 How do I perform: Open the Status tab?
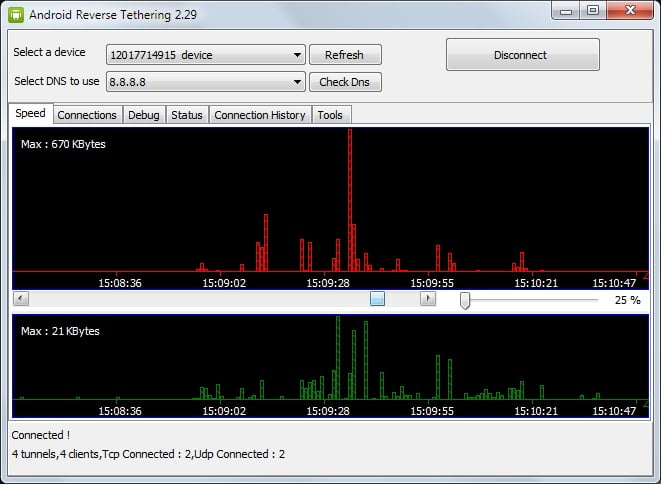tap(187, 115)
